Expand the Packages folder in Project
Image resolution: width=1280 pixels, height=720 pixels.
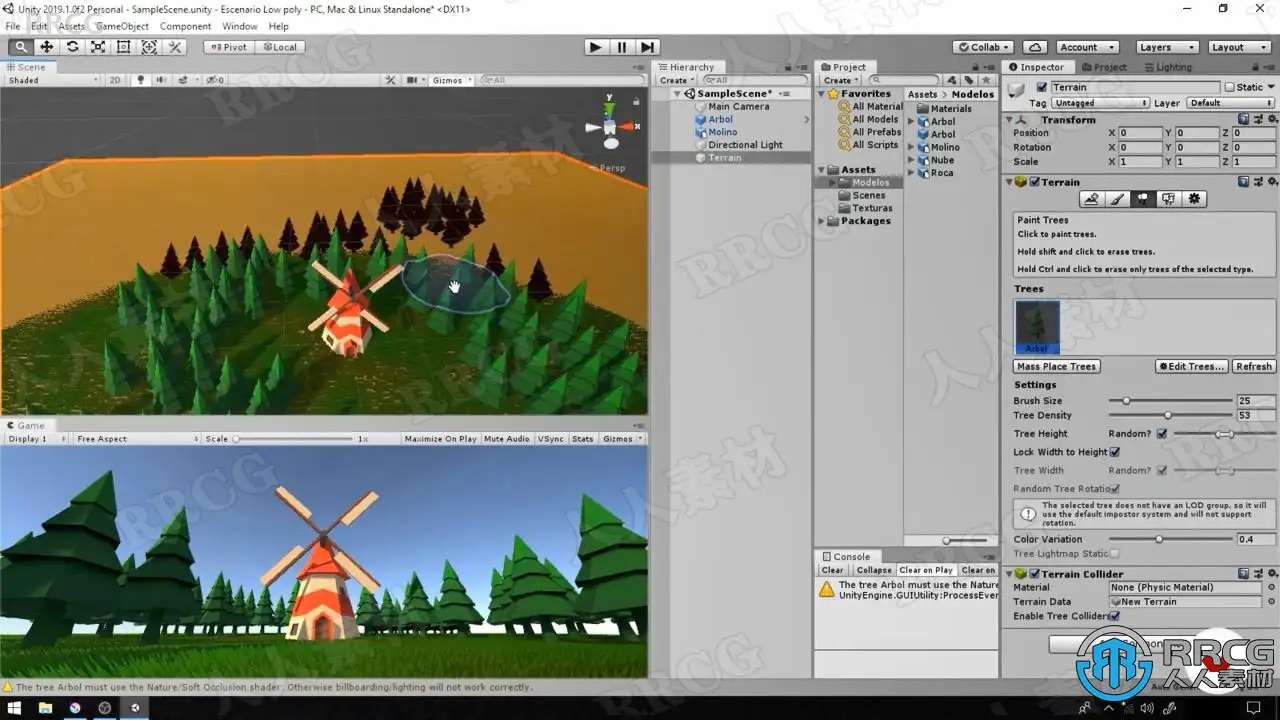(x=823, y=221)
